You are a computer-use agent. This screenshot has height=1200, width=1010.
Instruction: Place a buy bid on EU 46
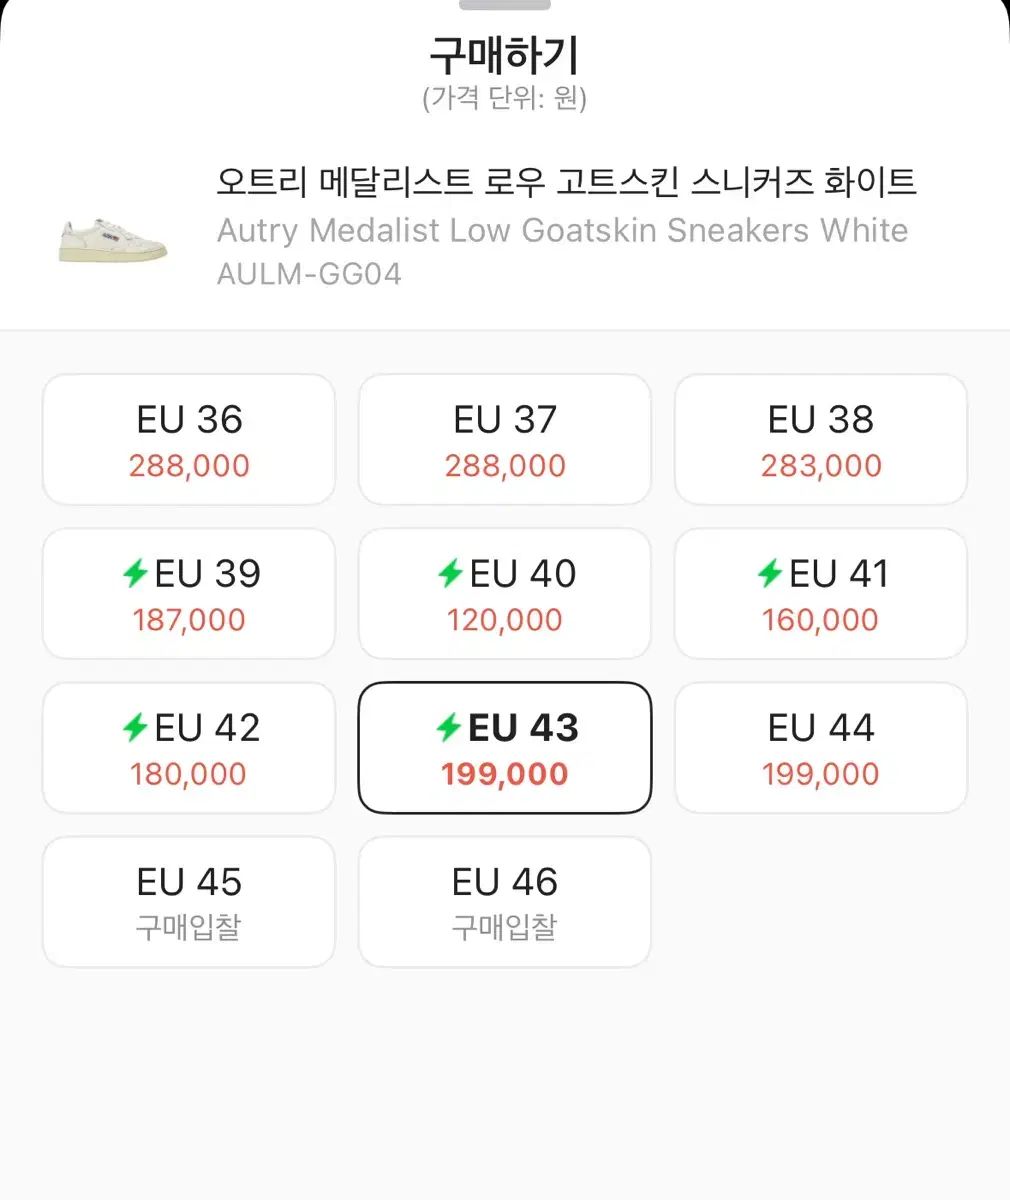click(x=505, y=902)
